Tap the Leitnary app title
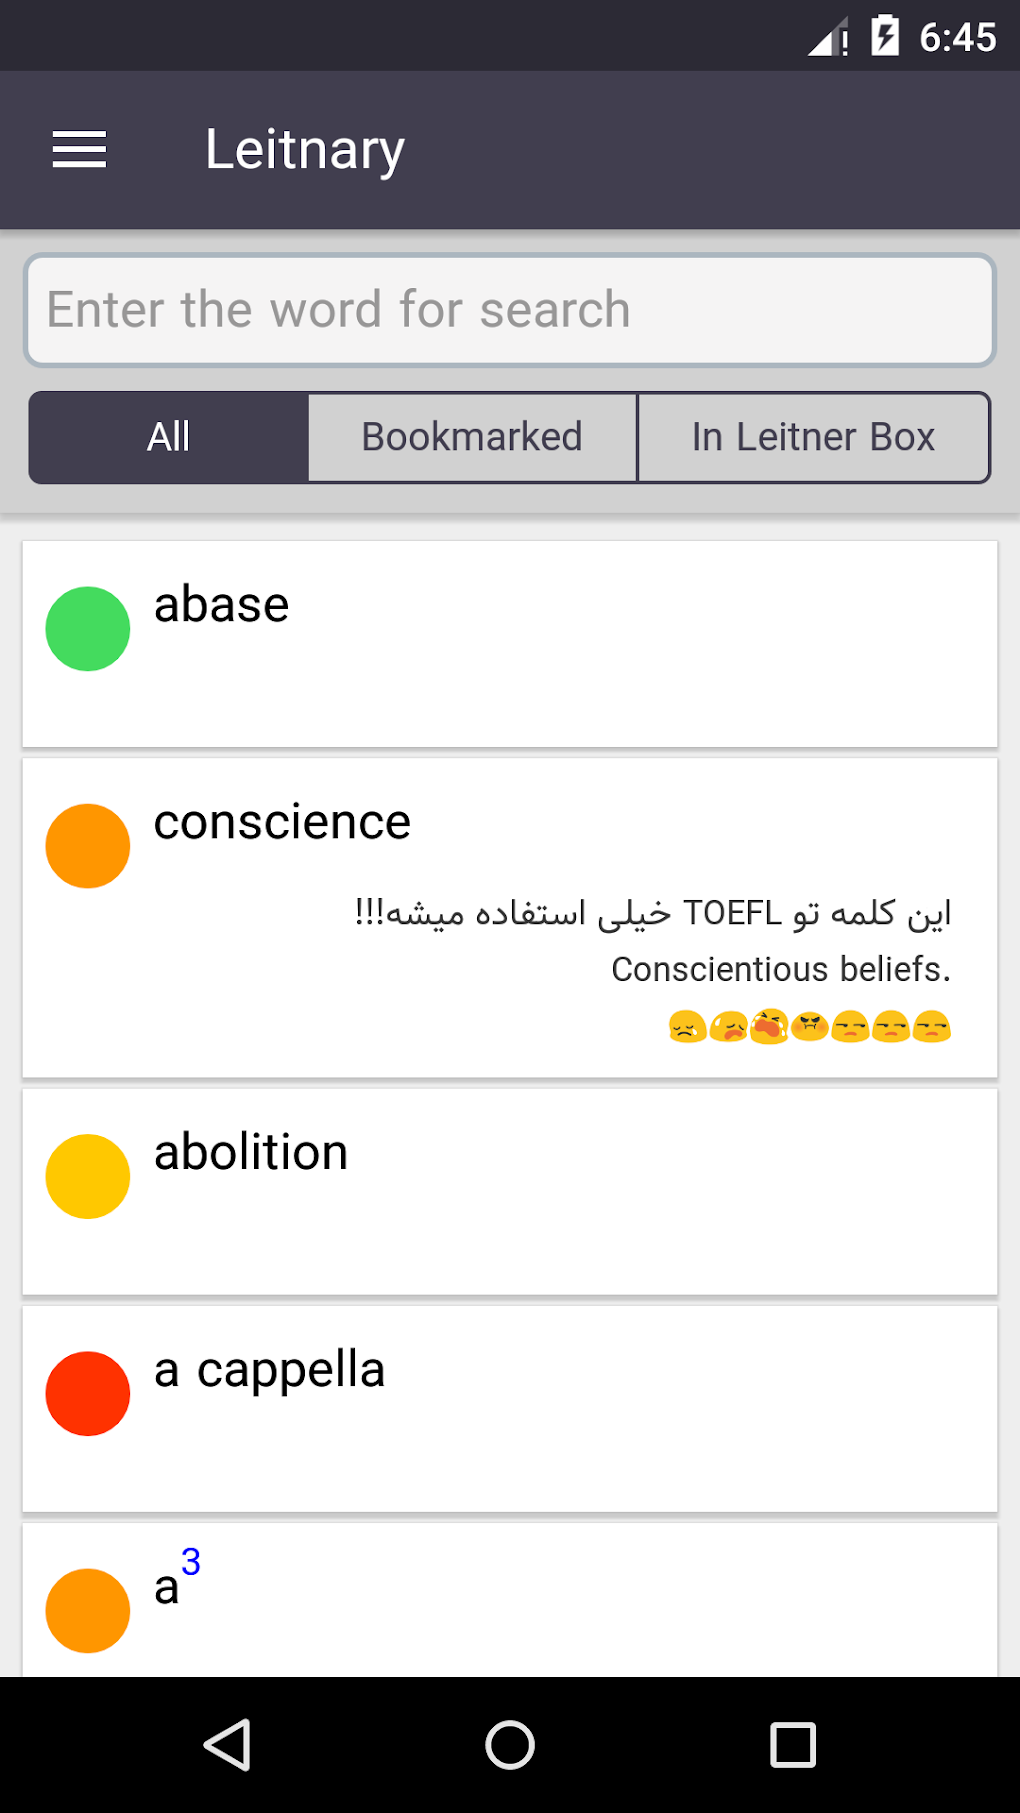Image resolution: width=1020 pixels, height=1813 pixels. pyautogui.click(x=305, y=150)
